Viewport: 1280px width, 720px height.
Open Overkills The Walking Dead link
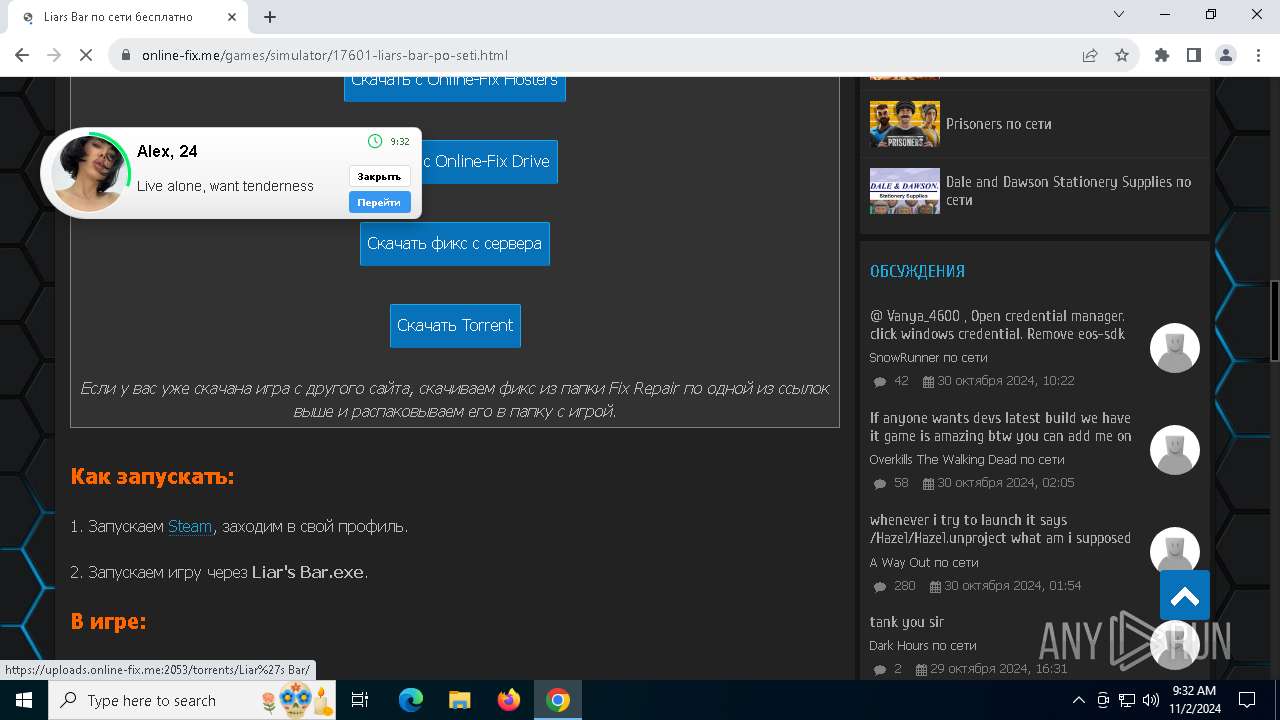(x=966, y=460)
